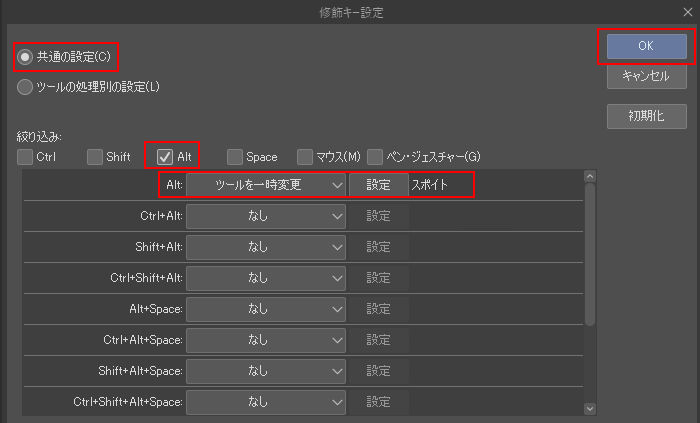
Task: Click 設定 button in the Alt+Space row
Action: coord(379,309)
